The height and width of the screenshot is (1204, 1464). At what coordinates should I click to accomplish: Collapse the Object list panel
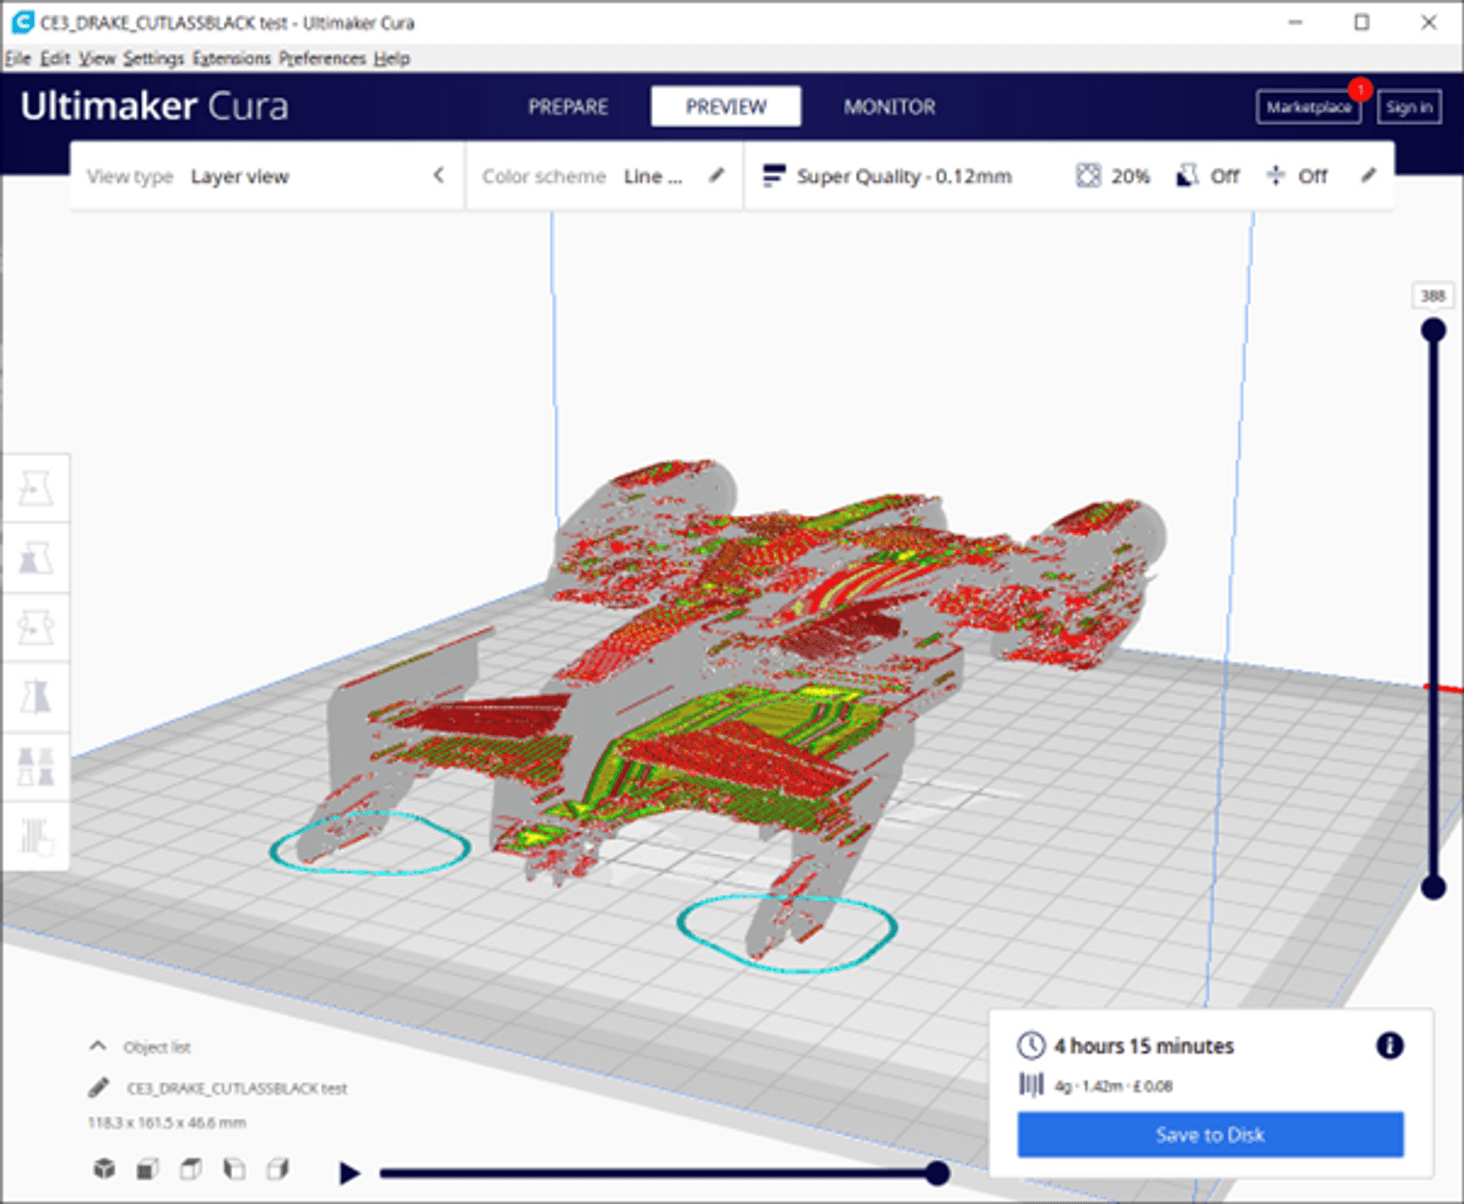coord(97,1045)
